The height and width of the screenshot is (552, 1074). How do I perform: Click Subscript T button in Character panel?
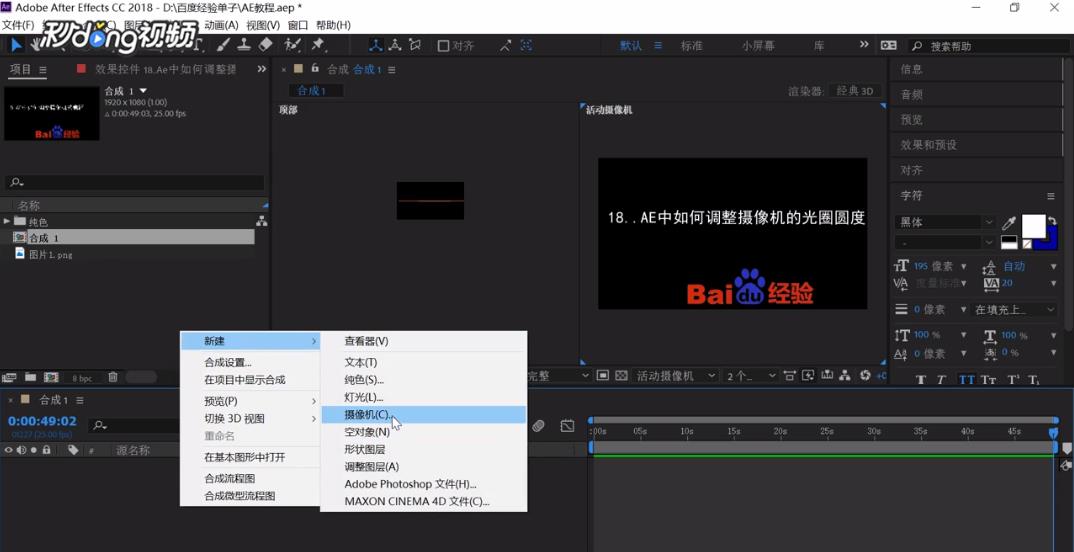[x=1034, y=380]
